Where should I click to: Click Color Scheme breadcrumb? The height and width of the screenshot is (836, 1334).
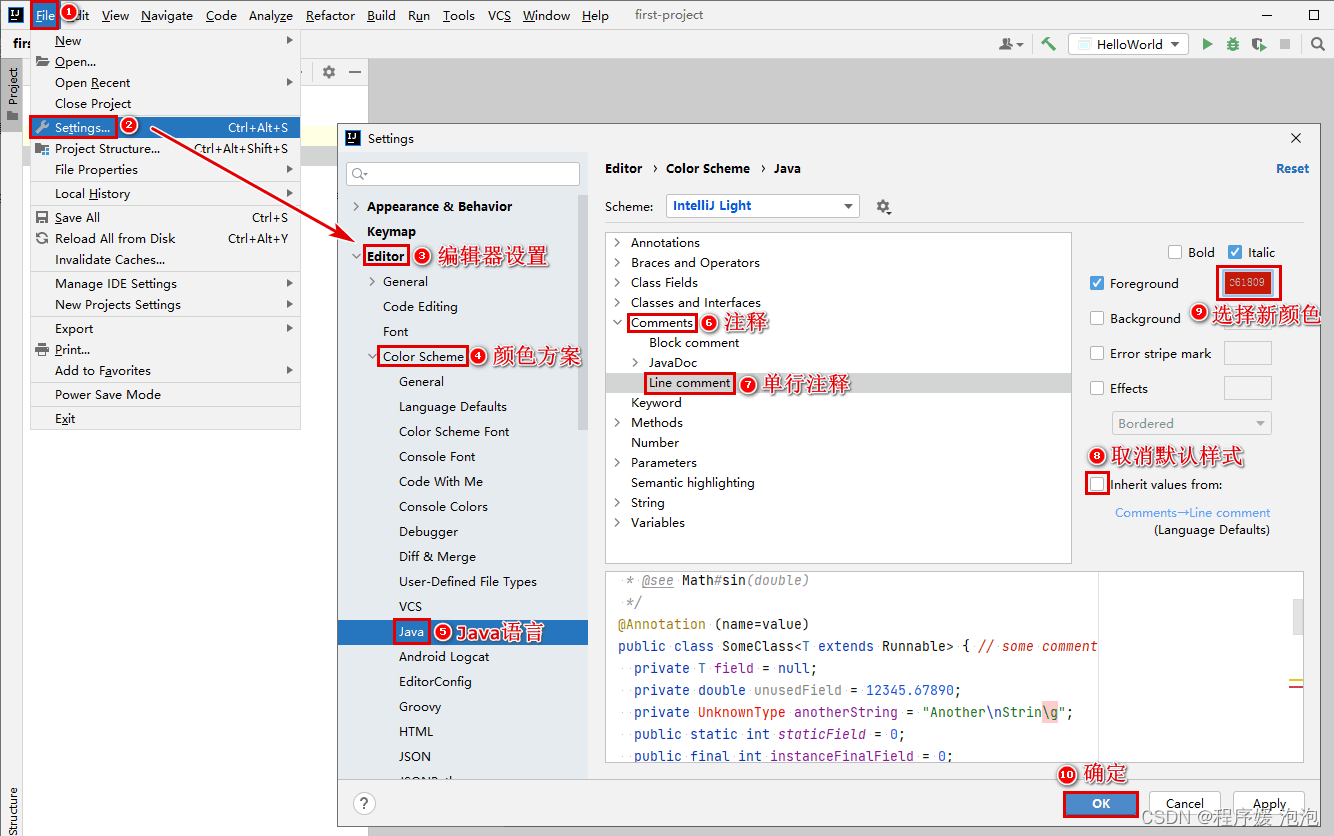tap(708, 168)
